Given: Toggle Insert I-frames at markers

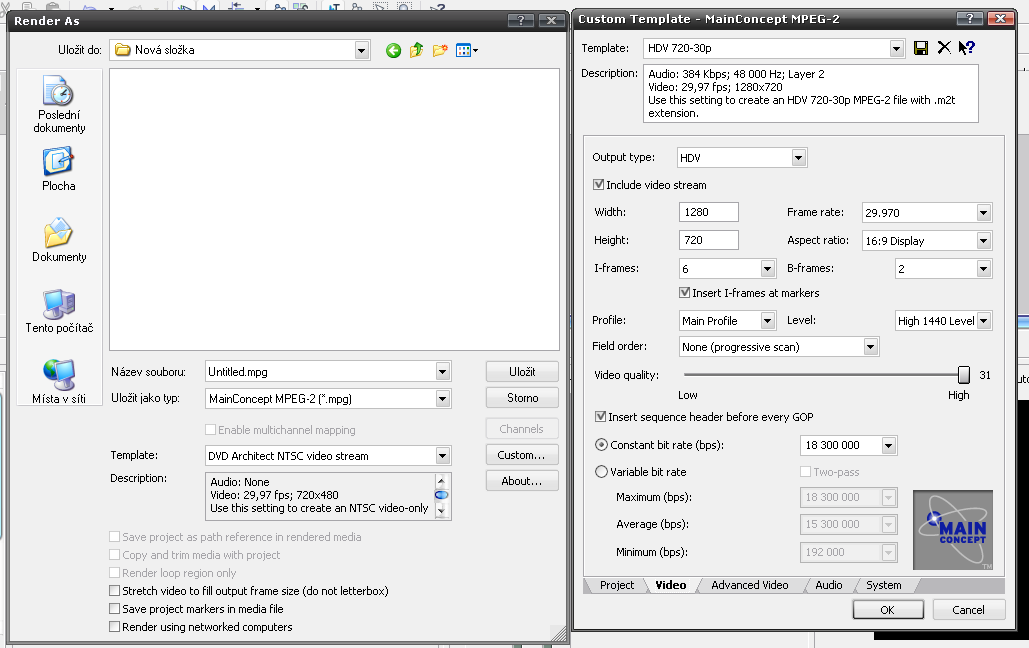Looking at the screenshot, I should click(684, 293).
